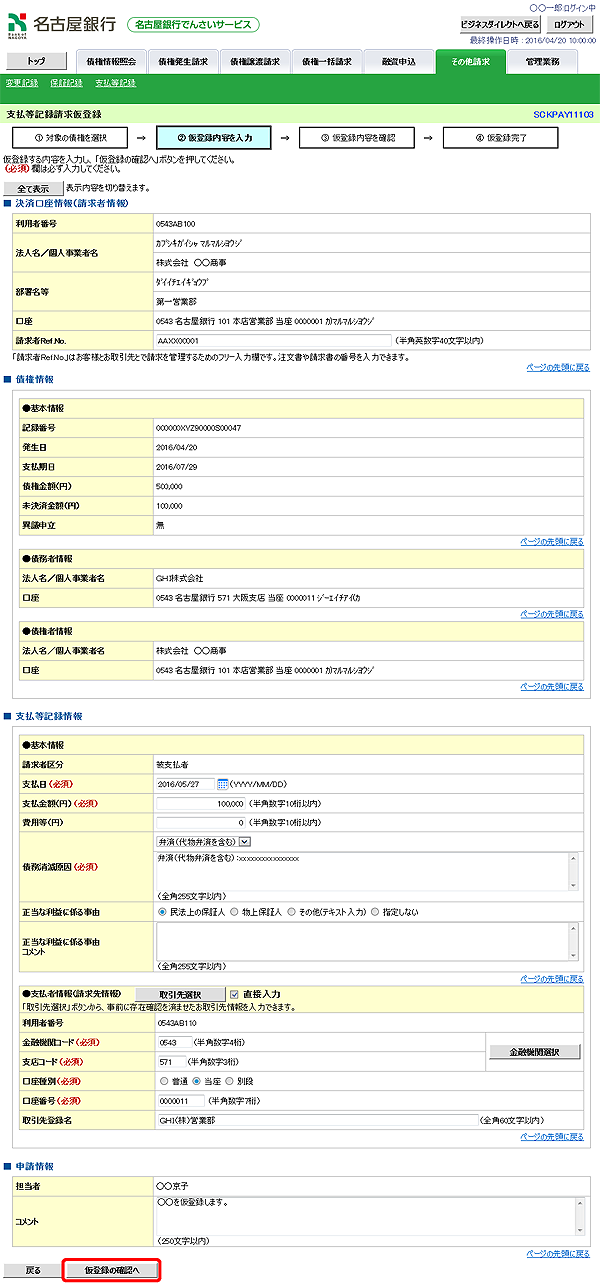Open 支払等記録 submenu link
600x1286 pixels.
[x=116, y=83]
